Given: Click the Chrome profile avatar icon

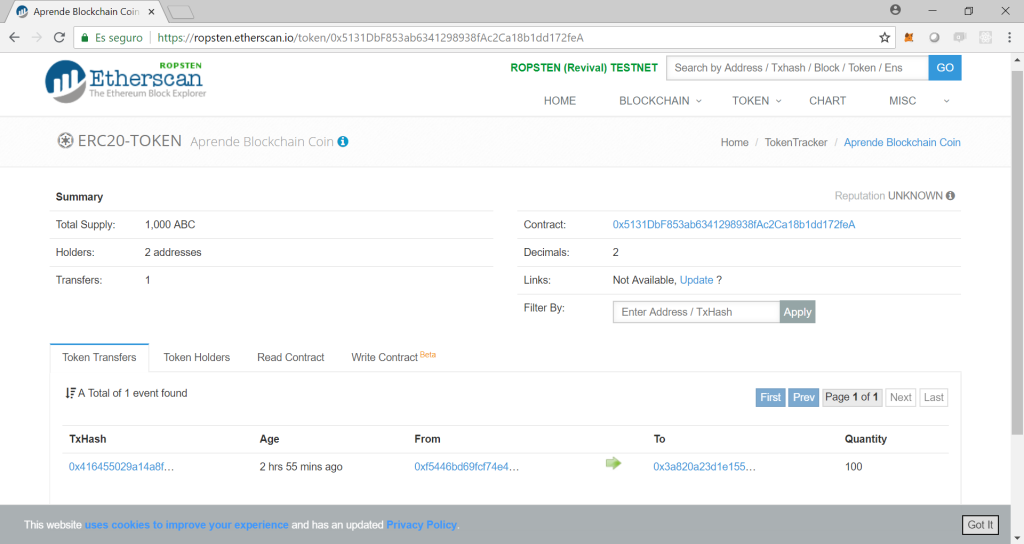Looking at the screenshot, I should click(895, 10).
